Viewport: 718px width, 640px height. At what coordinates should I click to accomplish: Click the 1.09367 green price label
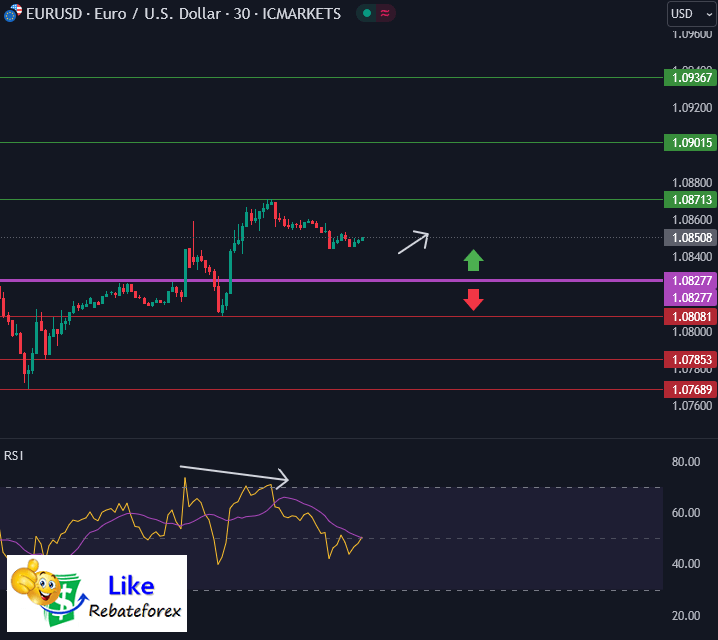(689, 77)
